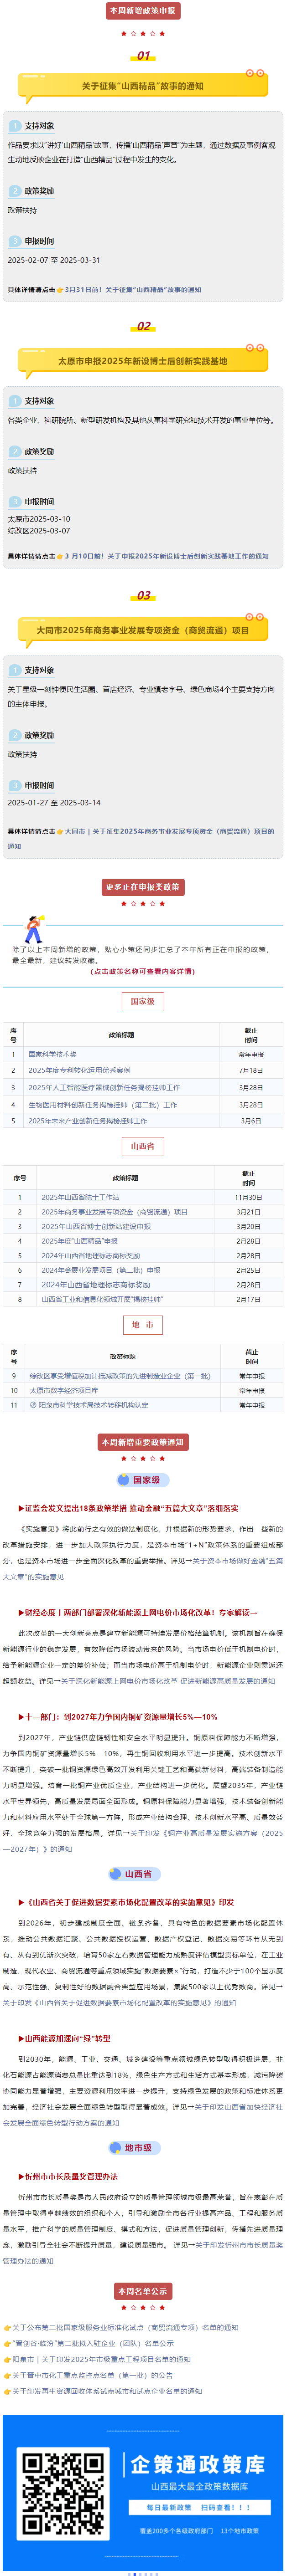Click red header 本周新增重要政策通知
Screen dimensions: 292x2576
[x=142, y=1442]
